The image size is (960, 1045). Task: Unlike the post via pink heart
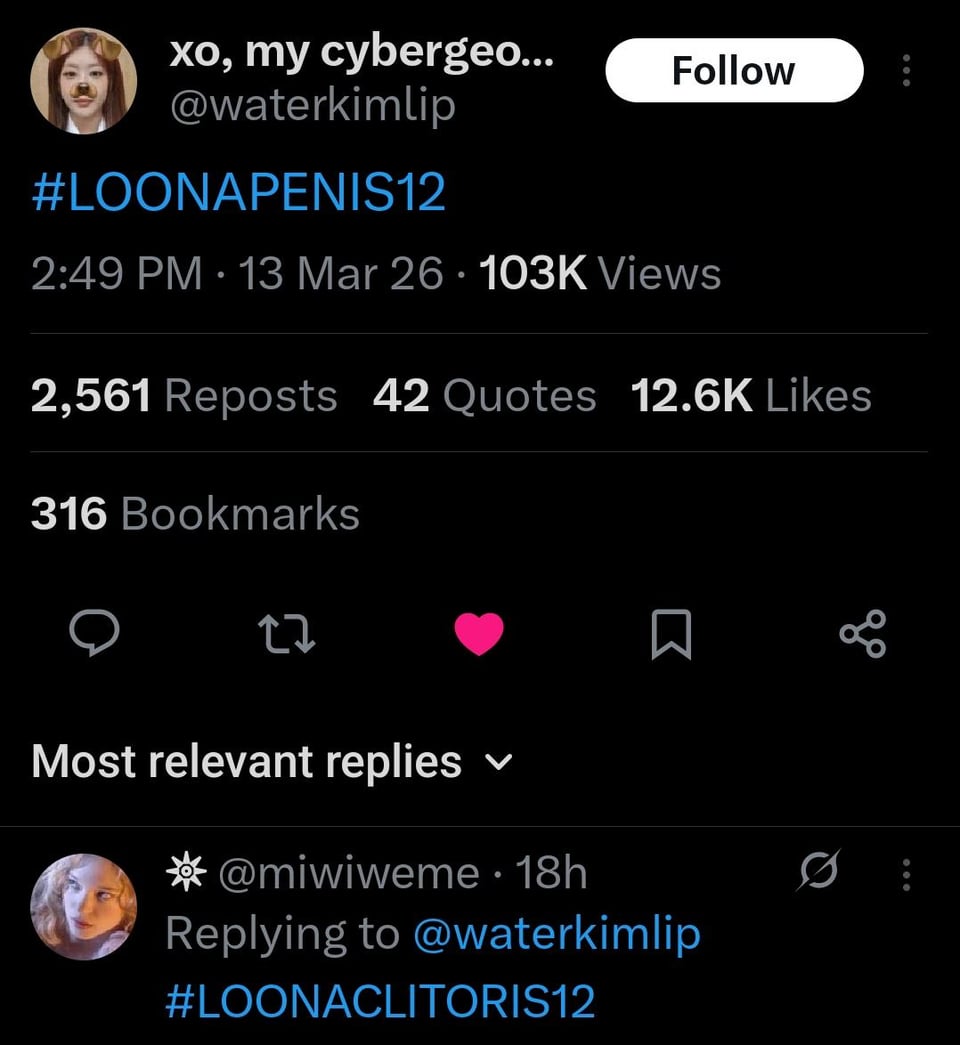(479, 635)
